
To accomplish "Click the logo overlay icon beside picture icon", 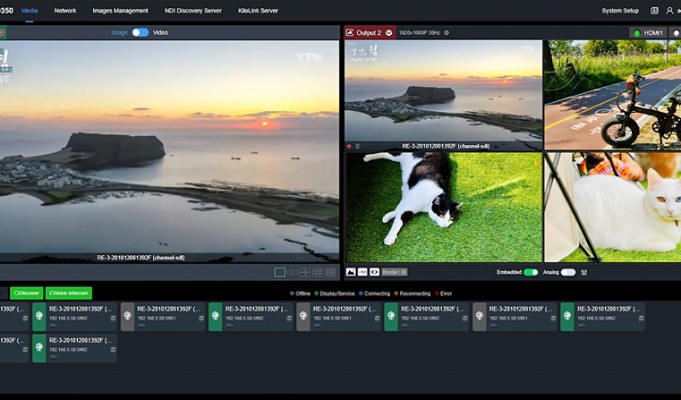I will coord(363,272).
